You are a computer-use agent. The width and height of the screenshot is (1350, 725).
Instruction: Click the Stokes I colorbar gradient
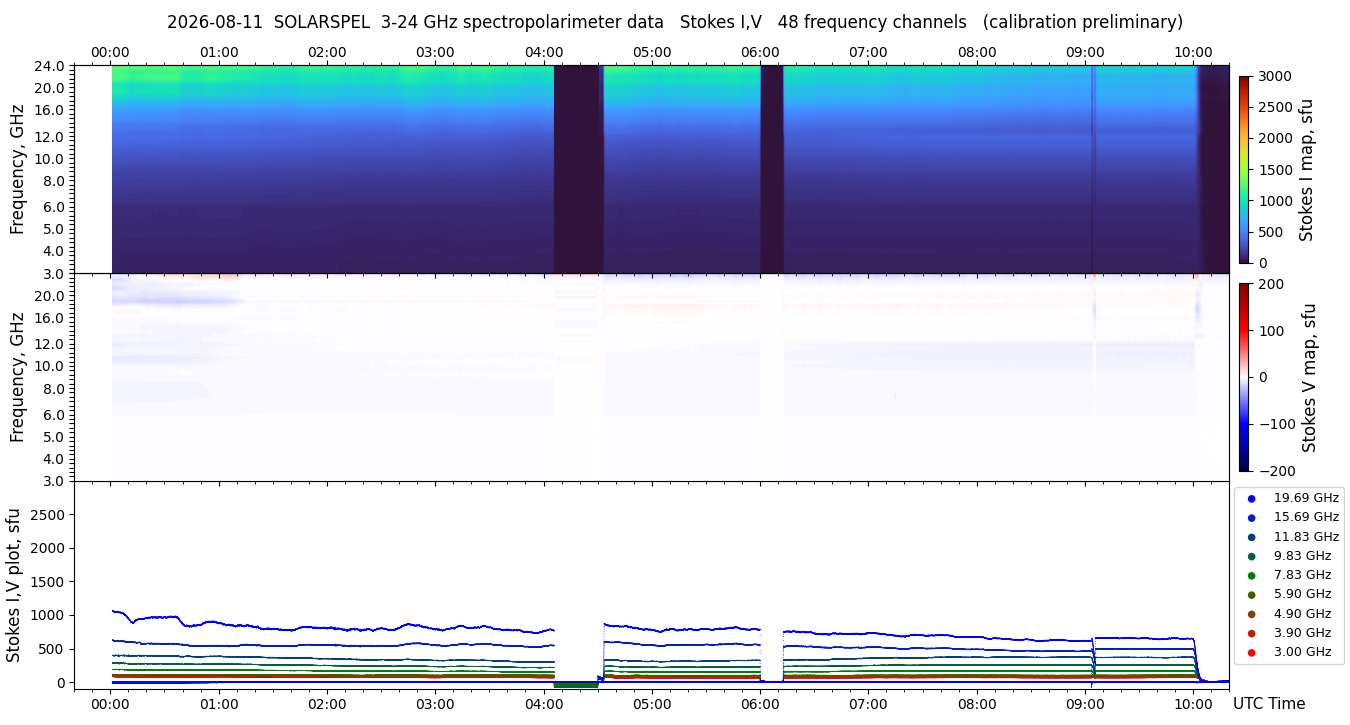1244,170
